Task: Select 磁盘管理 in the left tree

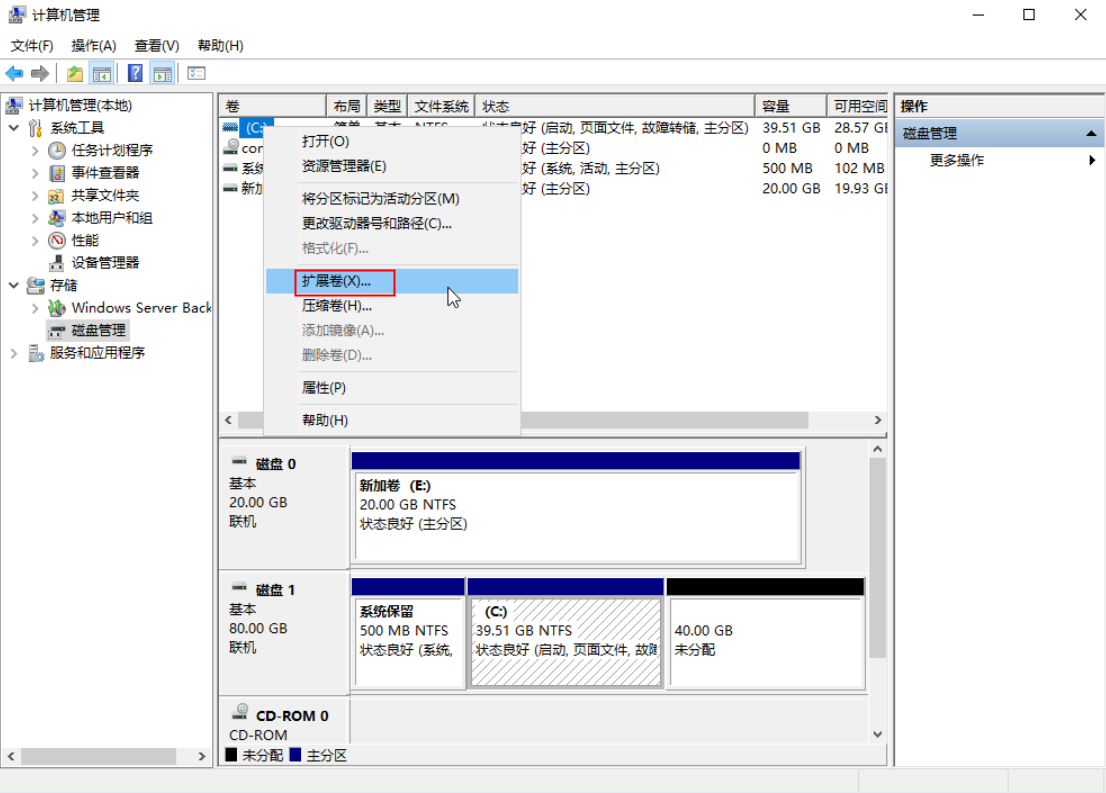Action: point(98,330)
